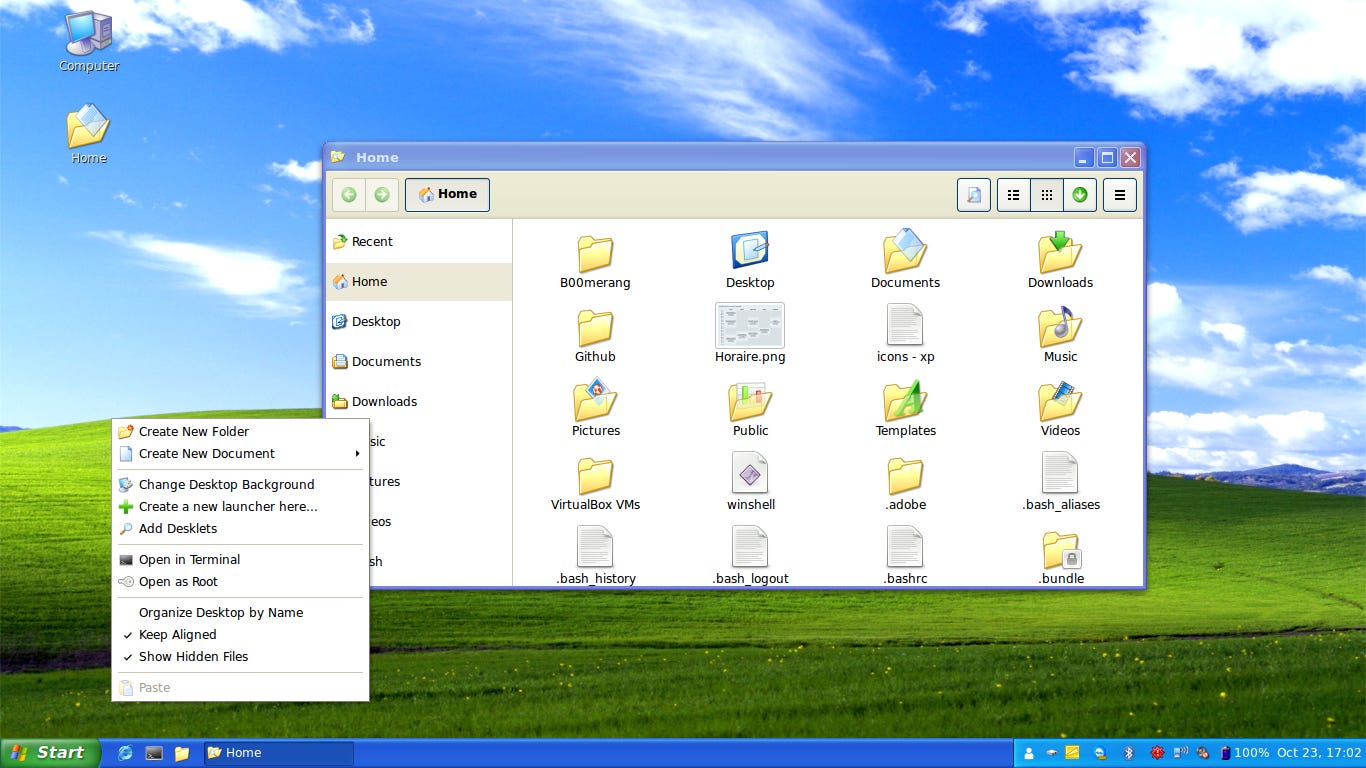Open the file search icon in the toolbar

click(x=973, y=194)
